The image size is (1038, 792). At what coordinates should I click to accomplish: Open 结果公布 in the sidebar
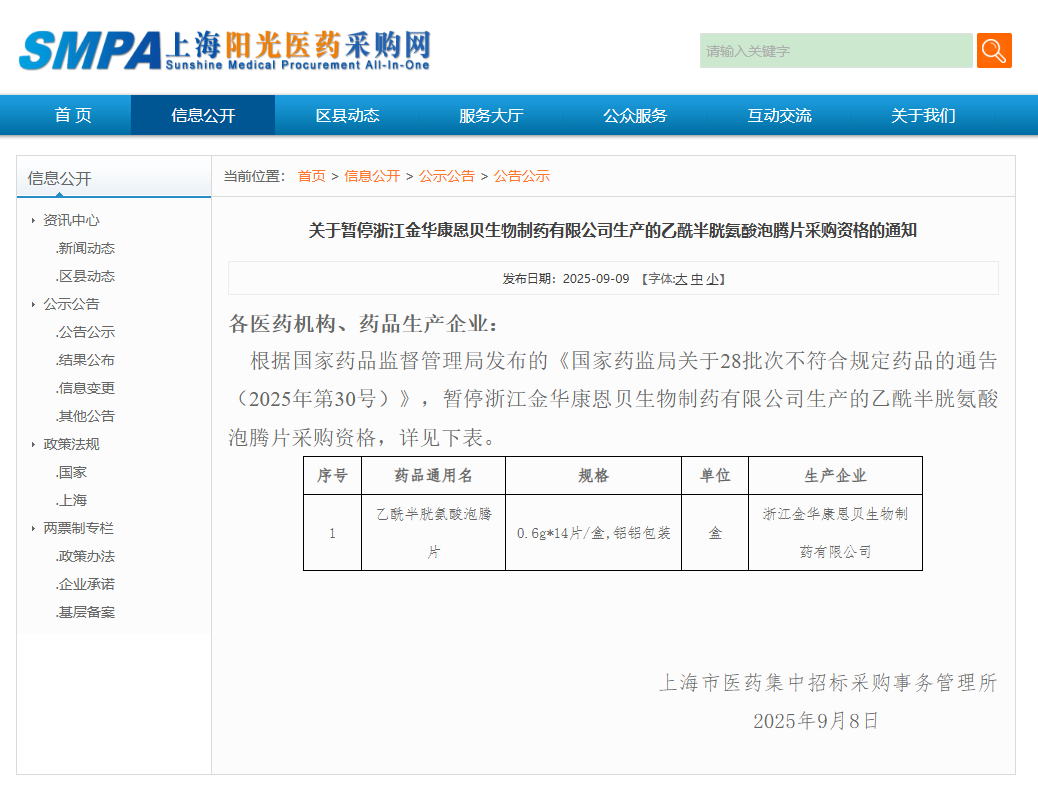(x=85, y=360)
